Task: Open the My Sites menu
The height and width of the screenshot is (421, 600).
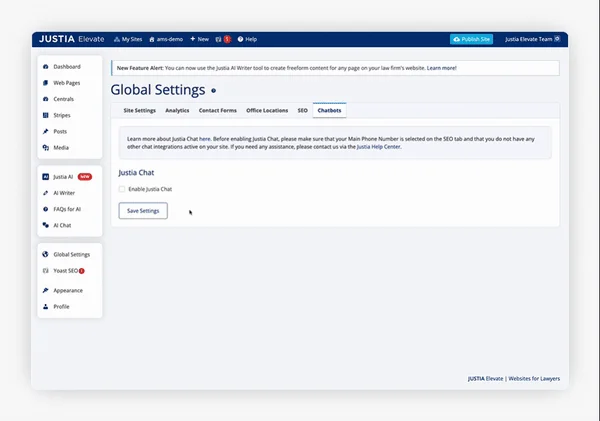Action: pyautogui.click(x=128, y=39)
